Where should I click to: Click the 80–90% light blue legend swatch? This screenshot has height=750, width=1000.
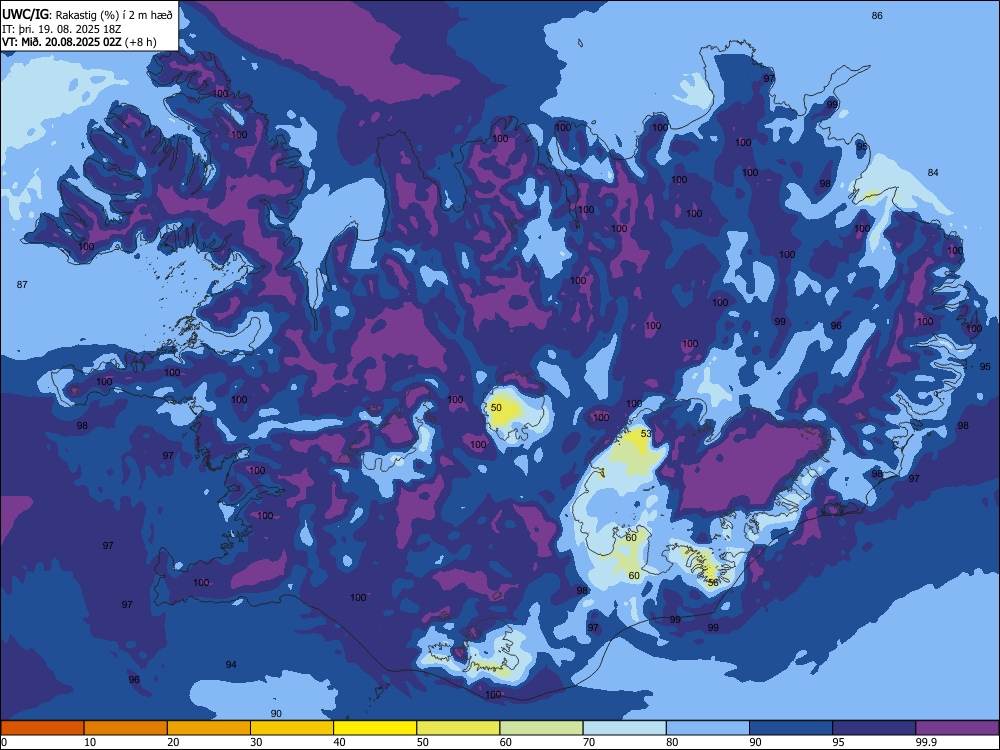(x=708, y=728)
